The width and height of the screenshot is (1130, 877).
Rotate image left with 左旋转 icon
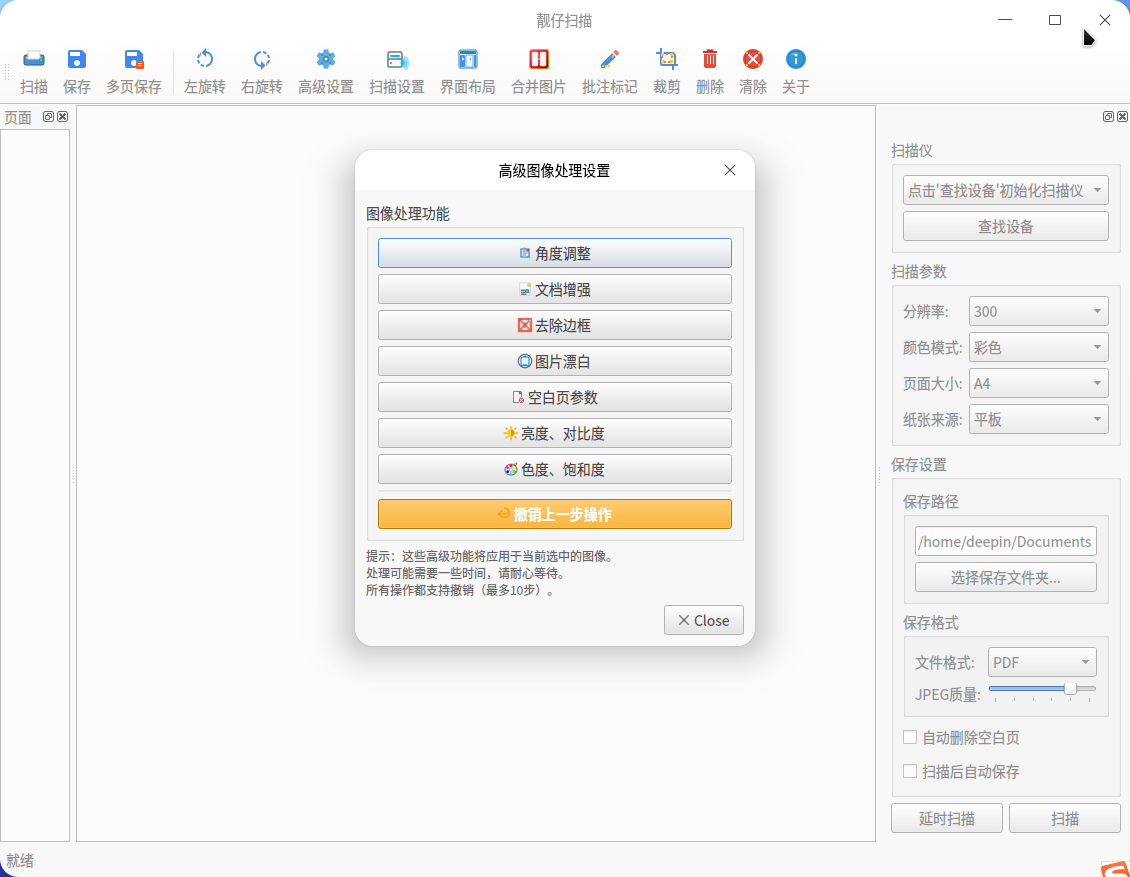coord(205,59)
